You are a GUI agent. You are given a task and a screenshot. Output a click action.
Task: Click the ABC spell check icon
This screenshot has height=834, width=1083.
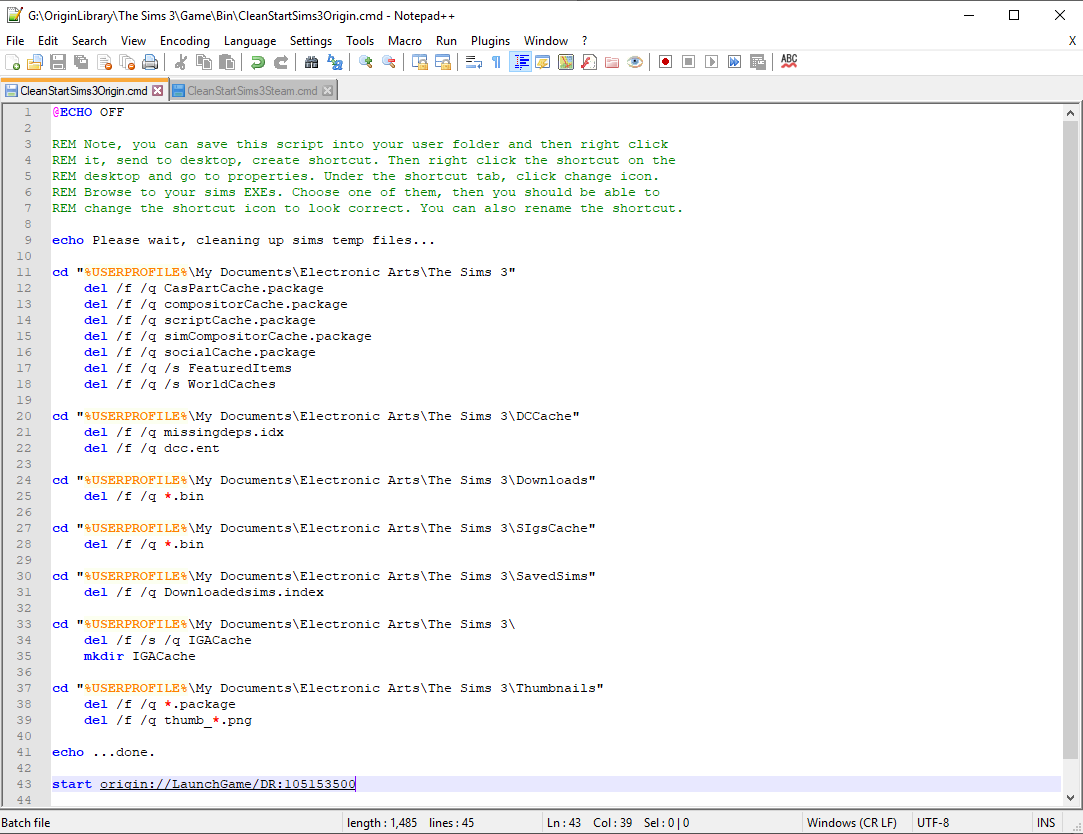(789, 62)
